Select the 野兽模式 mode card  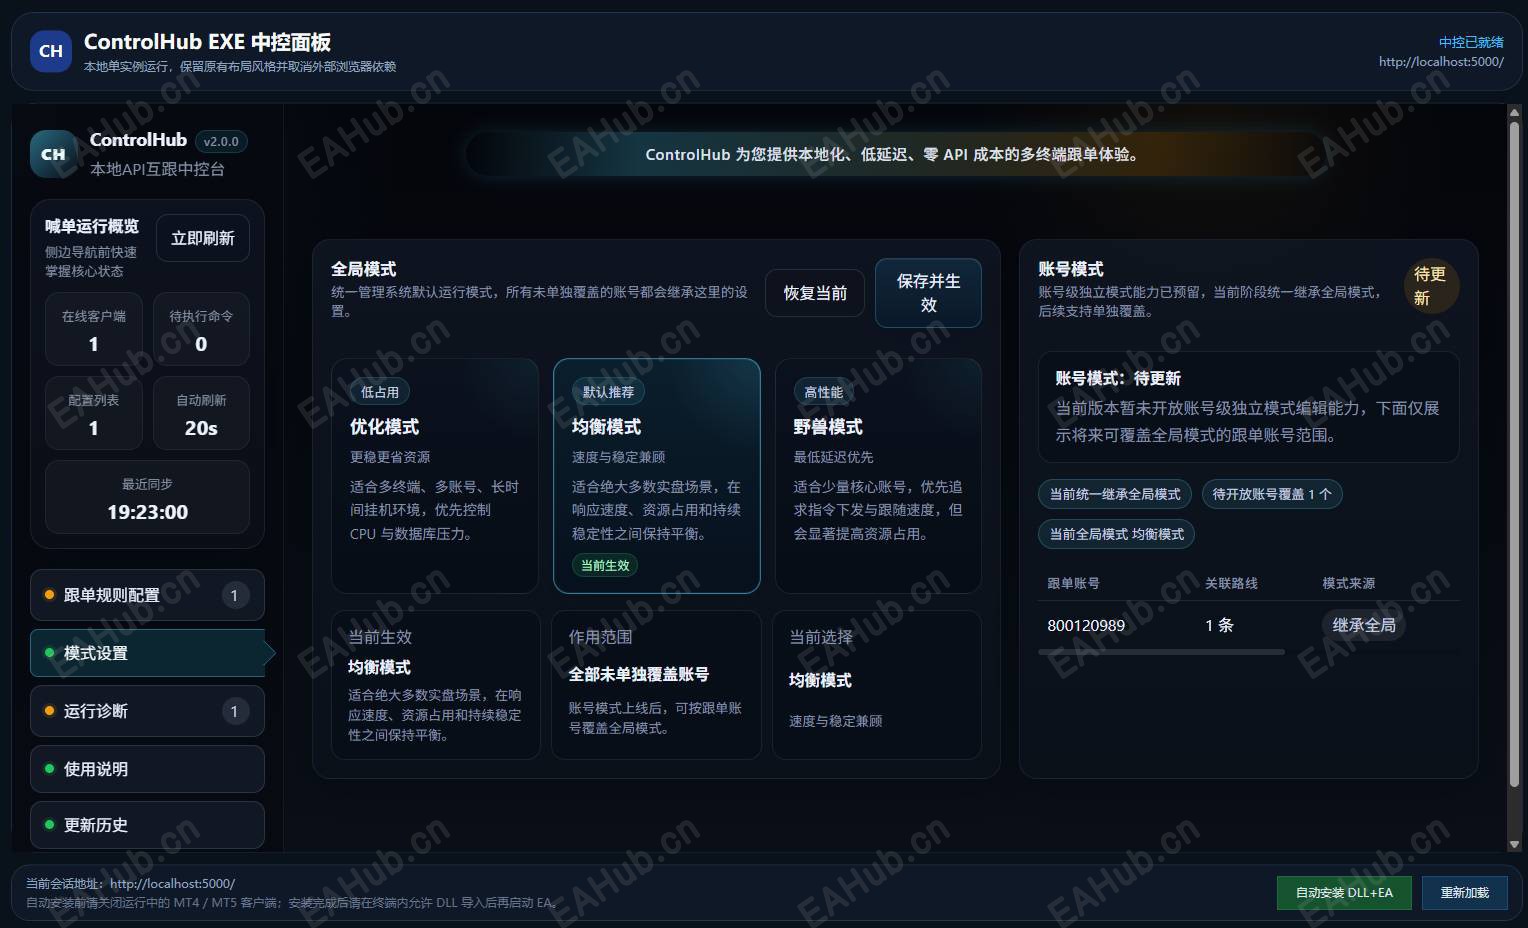click(x=878, y=476)
